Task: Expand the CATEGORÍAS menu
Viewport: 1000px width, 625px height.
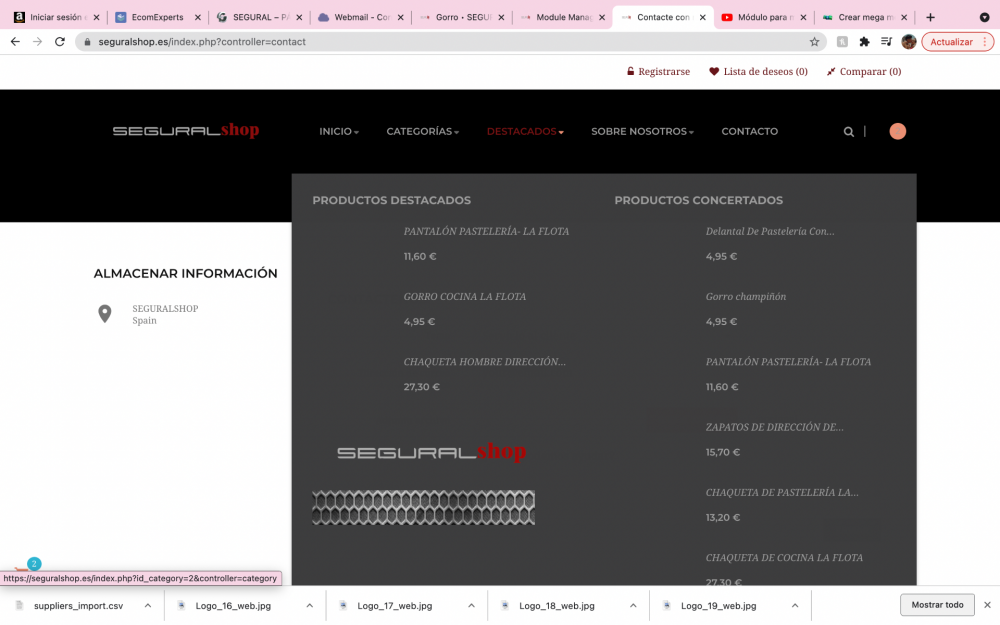Action: click(422, 131)
